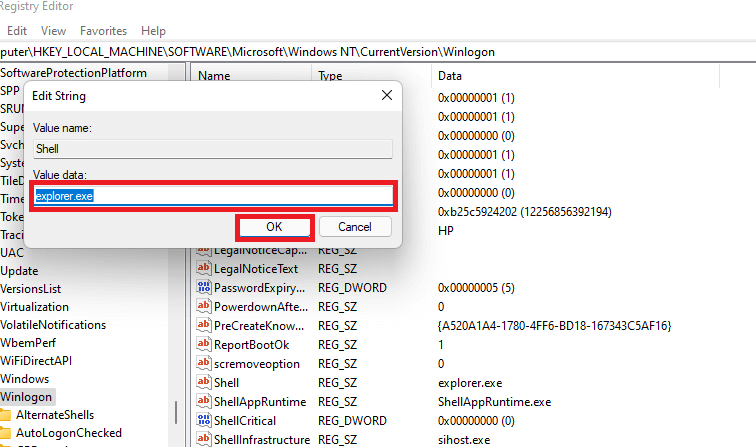The image size is (756, 447).
Task: Select the Winlogon key in tree
Action: click(27, 397)
